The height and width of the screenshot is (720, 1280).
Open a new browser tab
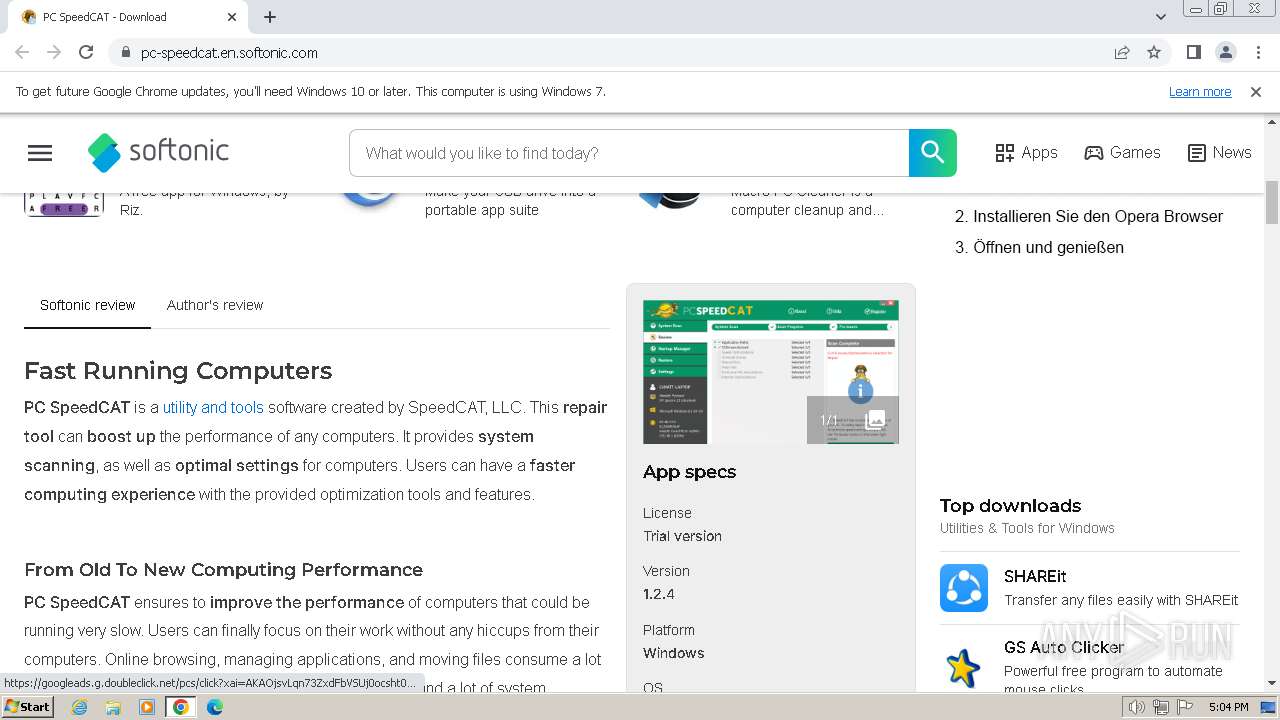tap(270, 17)
